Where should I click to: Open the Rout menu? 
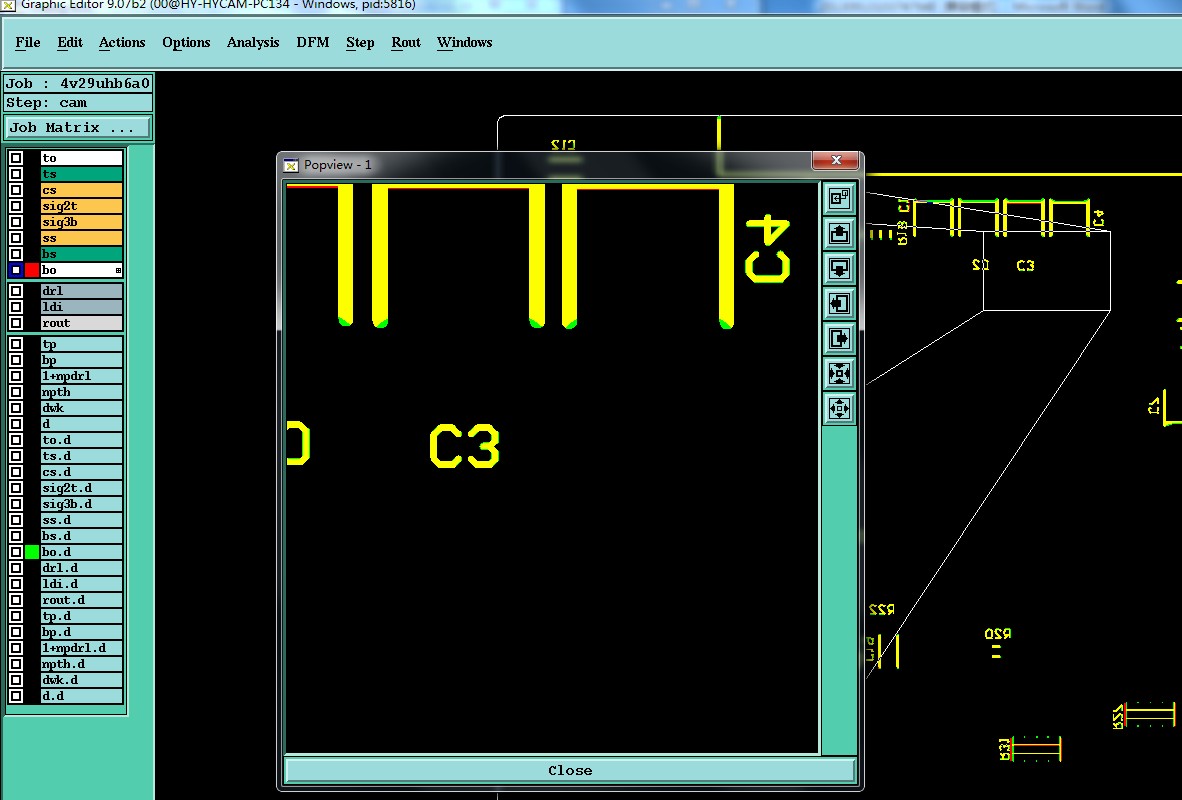[x=406, y=42]
